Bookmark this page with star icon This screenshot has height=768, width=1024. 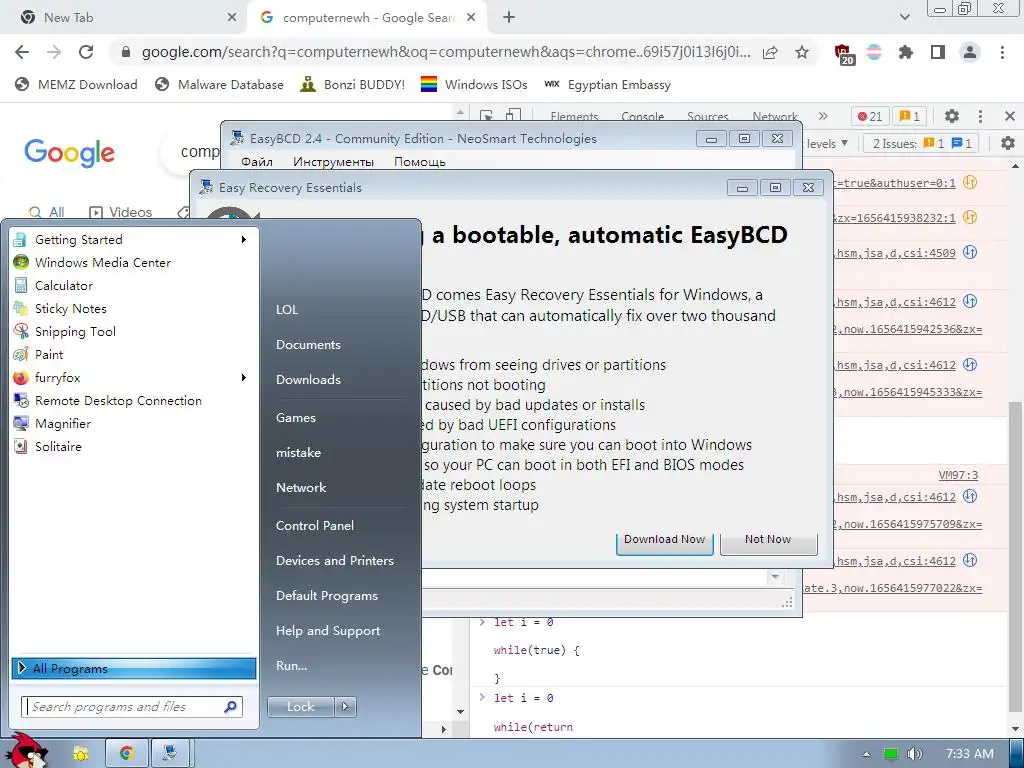pyautogui.click(x=802, y=52)
